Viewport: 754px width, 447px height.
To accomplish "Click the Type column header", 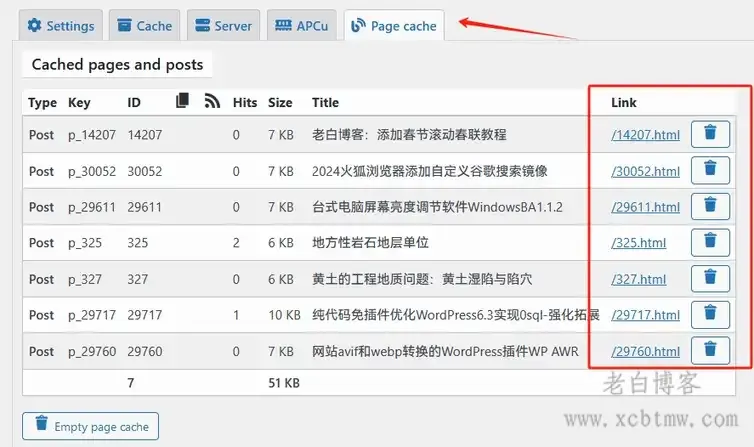I will coord(42,102).
